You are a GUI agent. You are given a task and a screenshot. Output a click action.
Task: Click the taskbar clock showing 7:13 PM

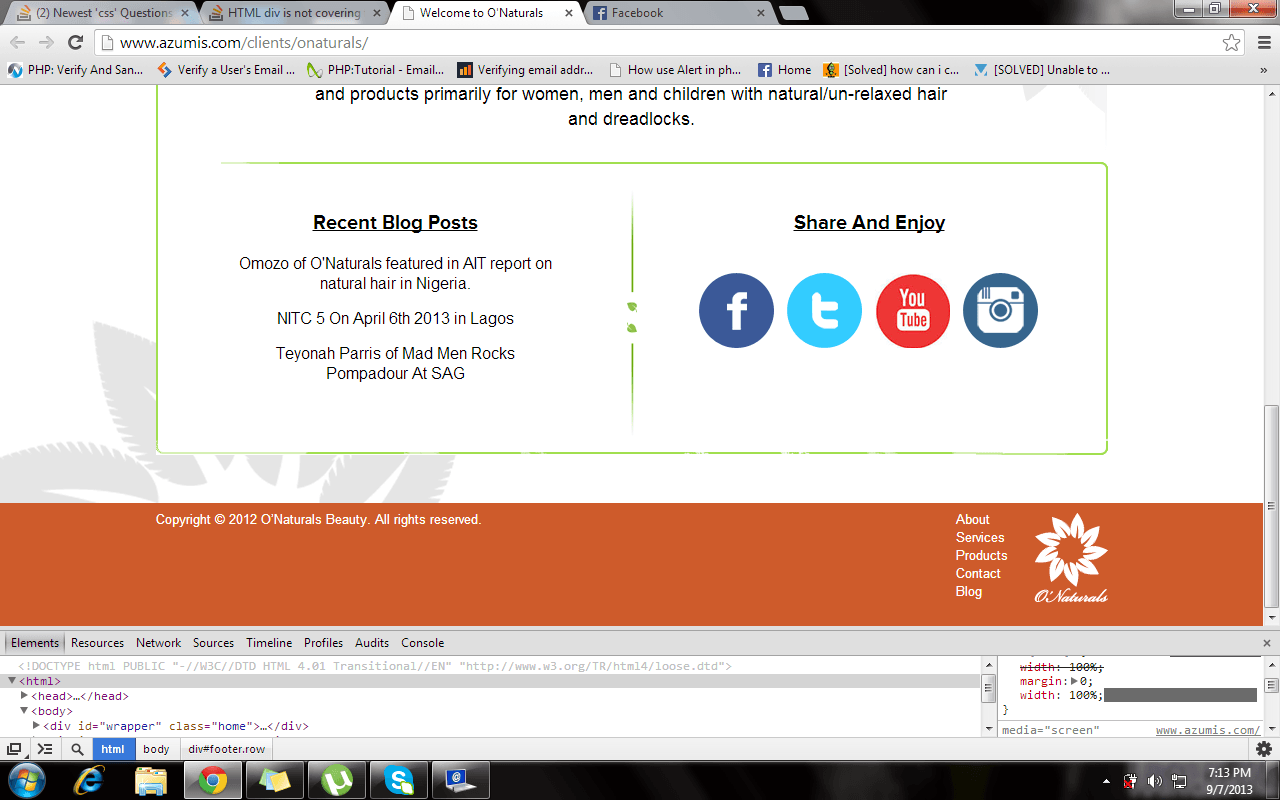pos(1229,780)
